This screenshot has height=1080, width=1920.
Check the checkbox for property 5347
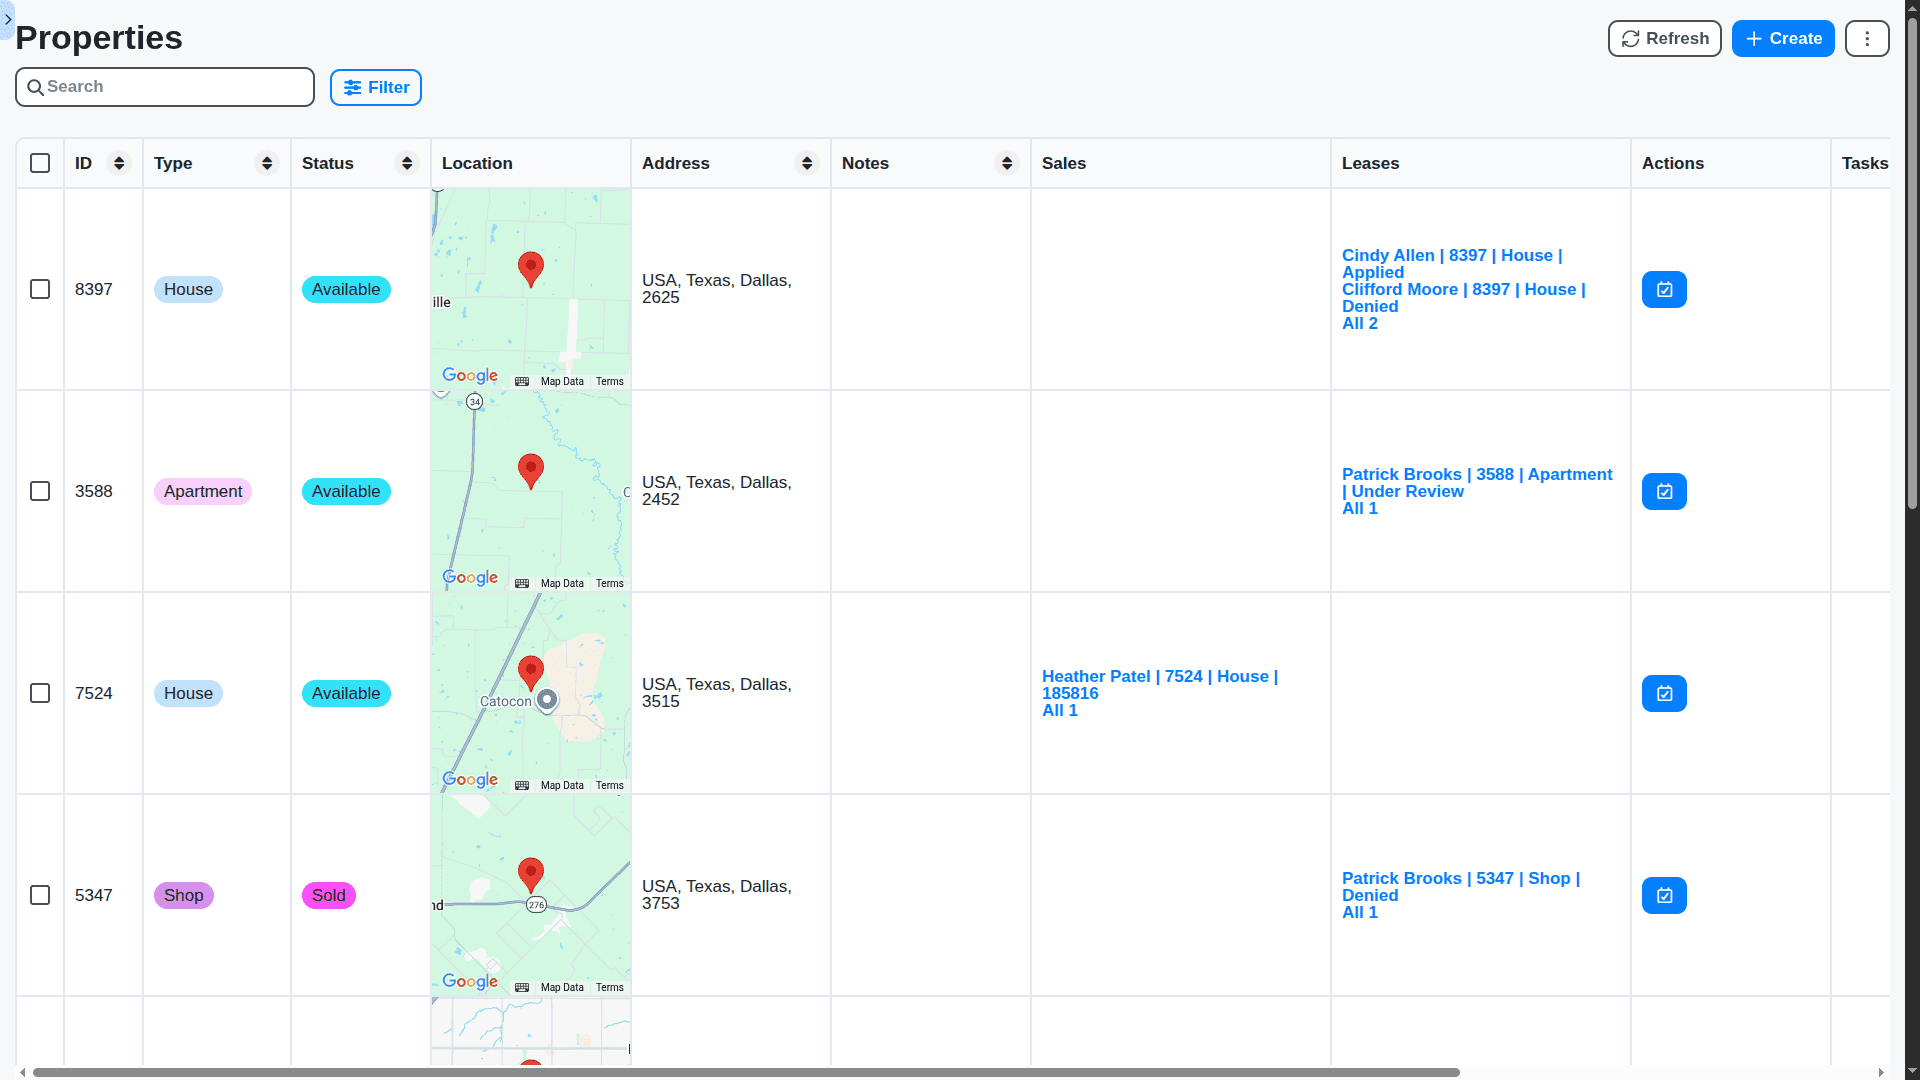39,895
